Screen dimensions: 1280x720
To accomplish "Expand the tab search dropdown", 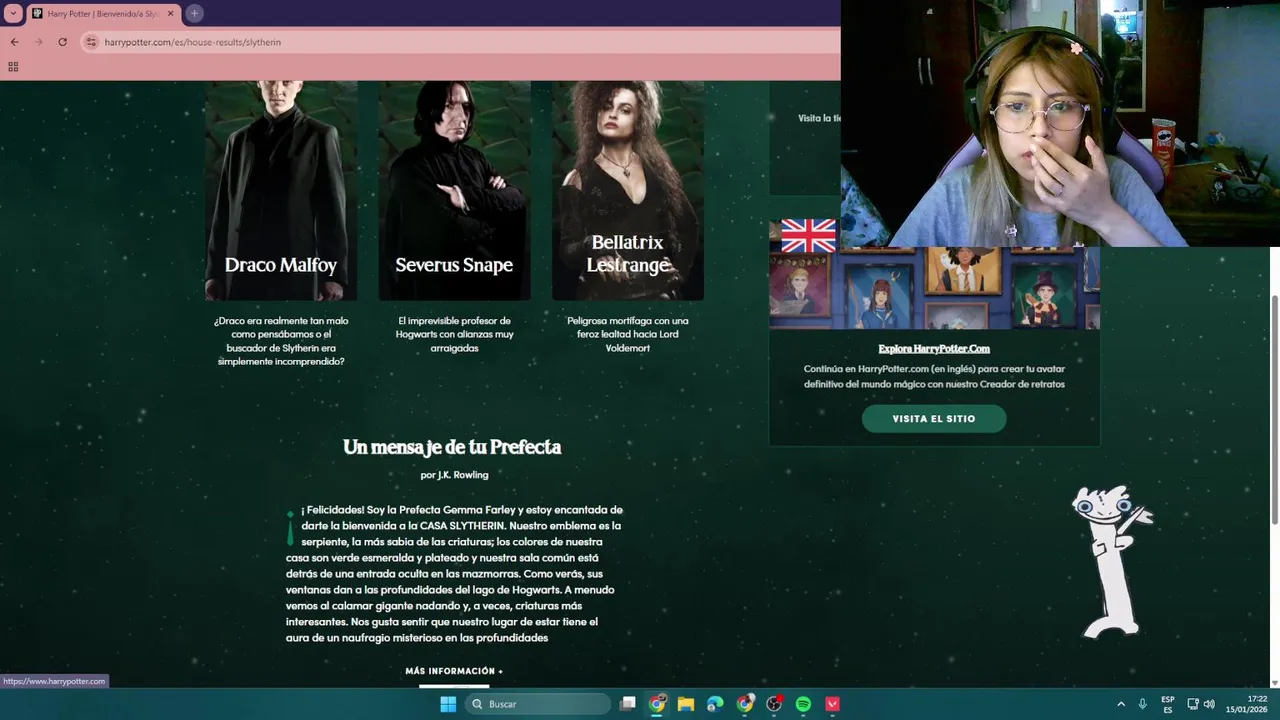I will point(13,13).
